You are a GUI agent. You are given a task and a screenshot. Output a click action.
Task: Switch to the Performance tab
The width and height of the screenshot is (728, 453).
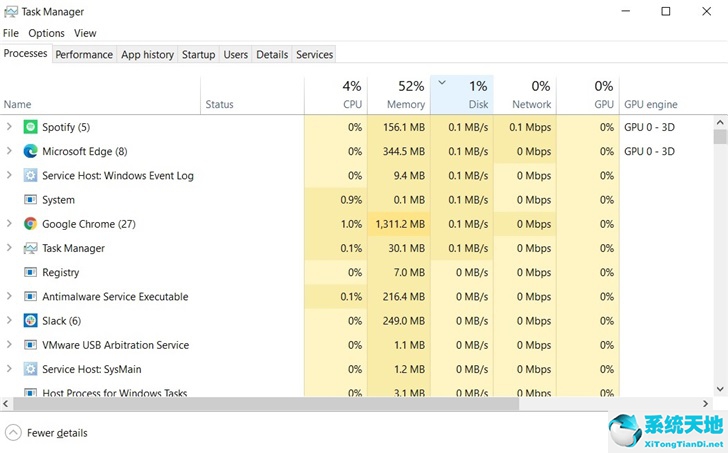[84, 54]
